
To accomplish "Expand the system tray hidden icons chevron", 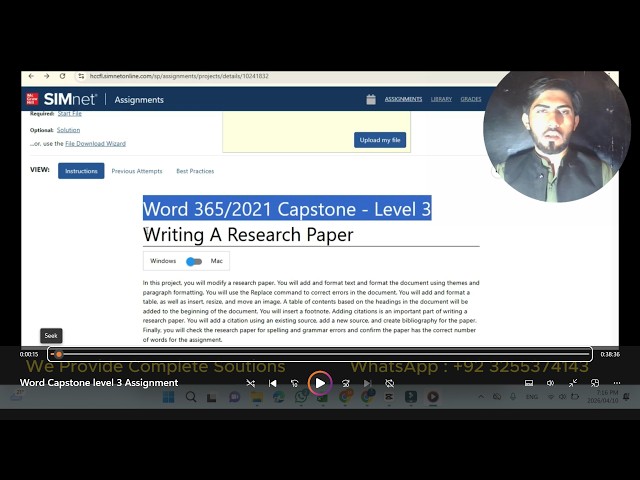I will (481, 397).
